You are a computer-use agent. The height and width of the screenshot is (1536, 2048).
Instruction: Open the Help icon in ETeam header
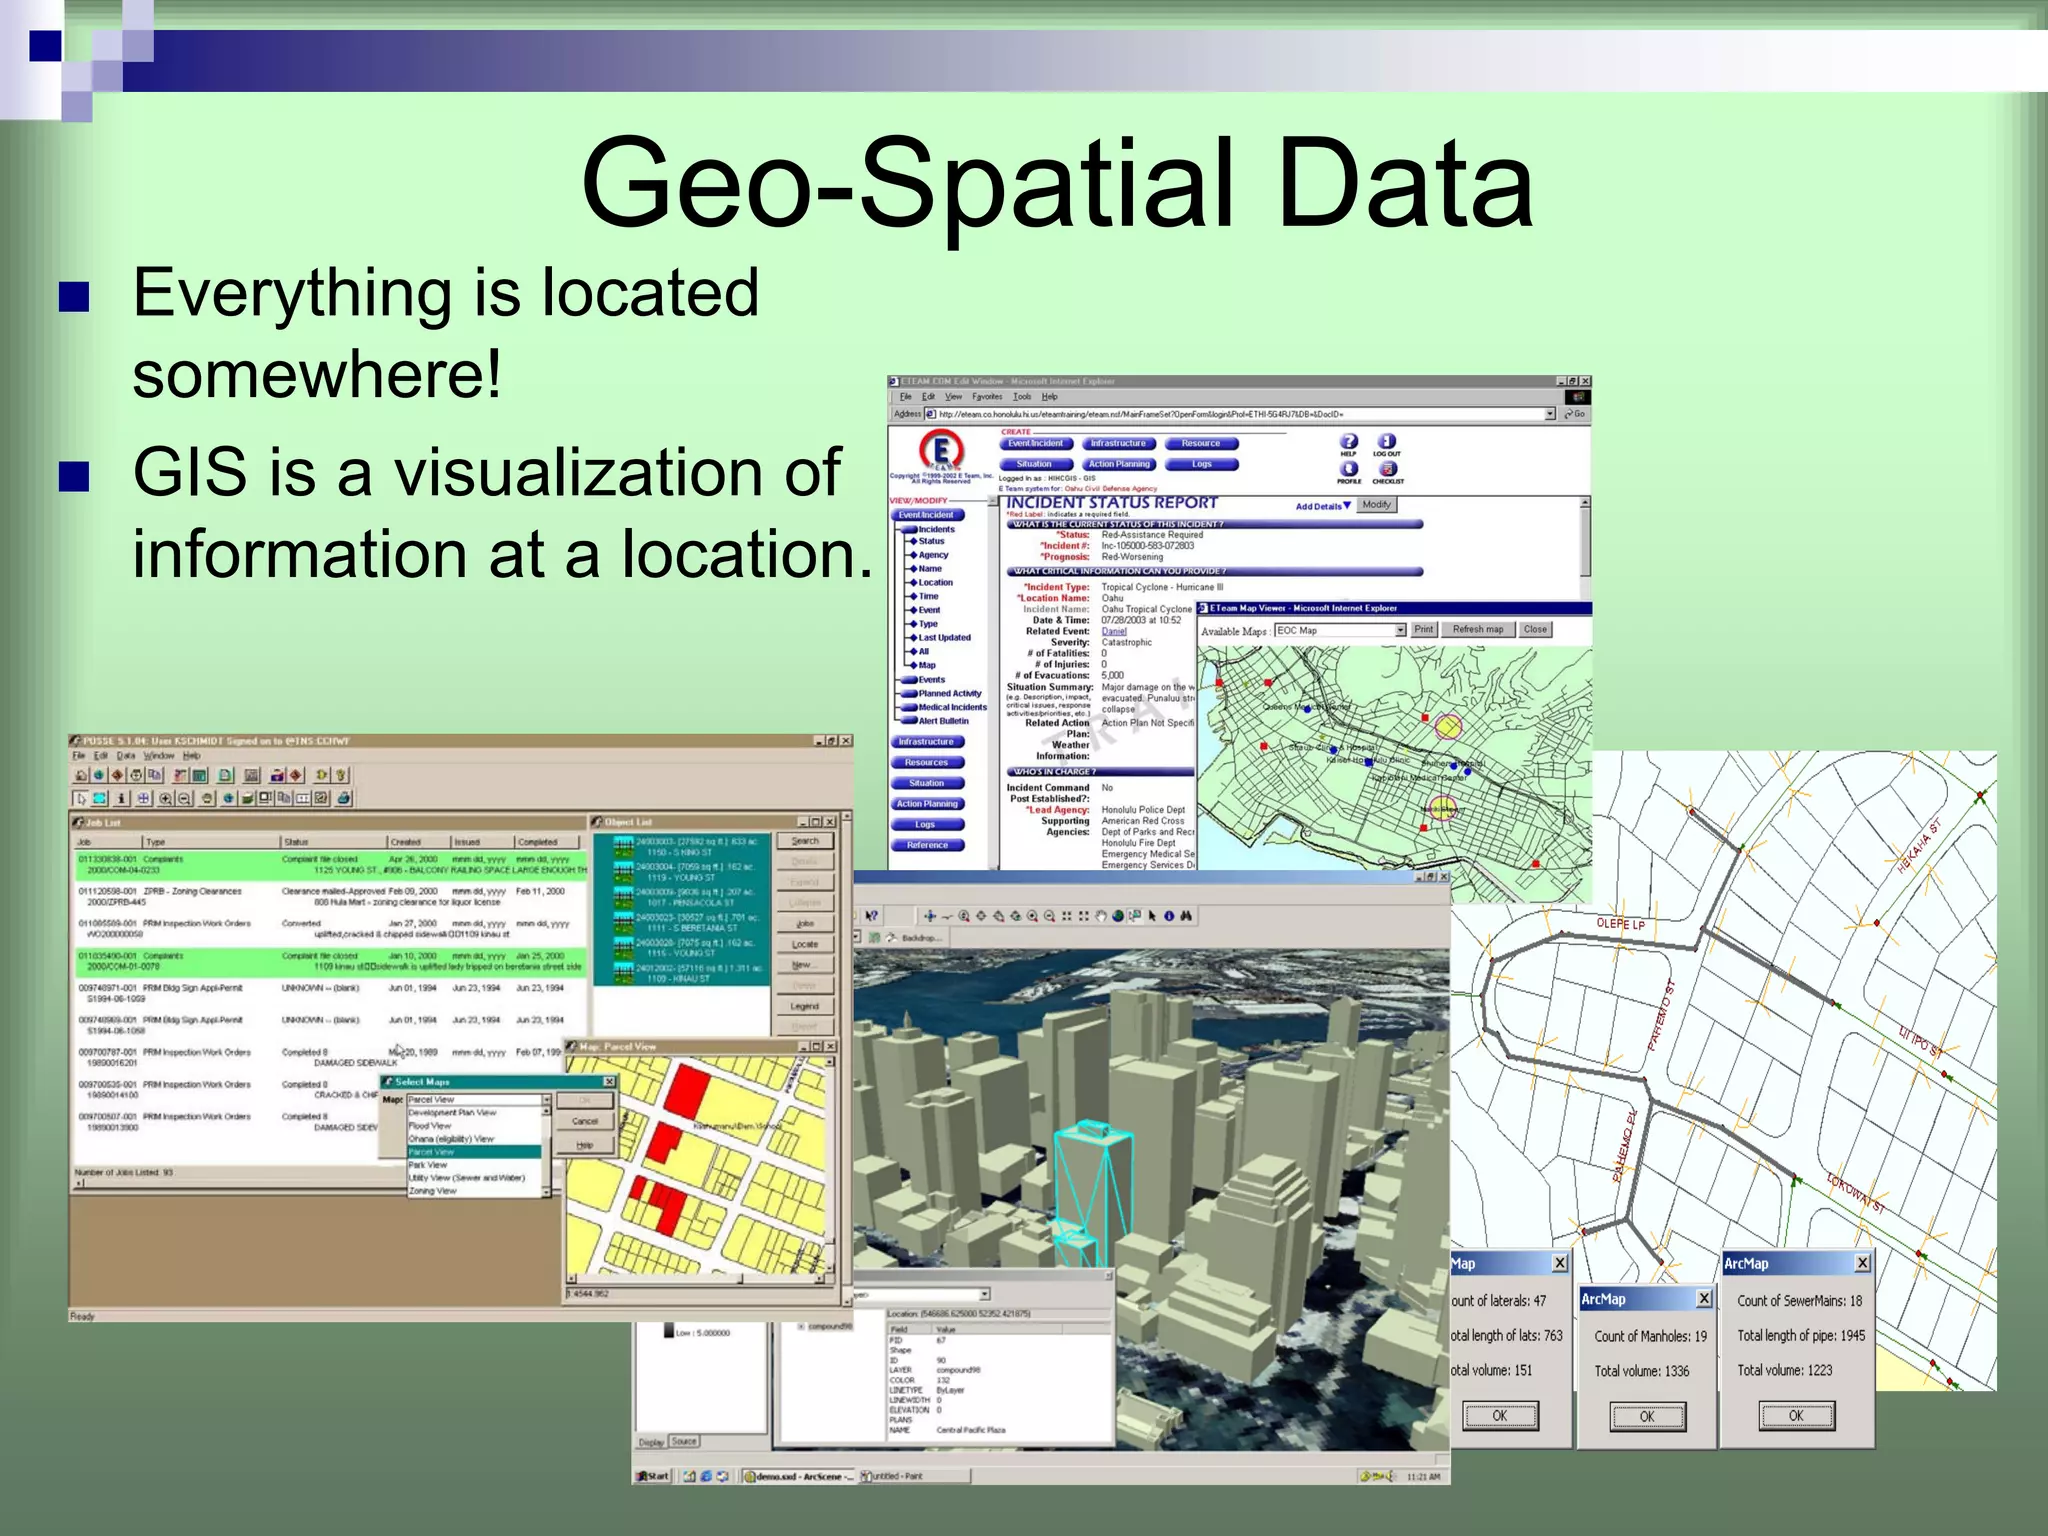coord(1349,441)
